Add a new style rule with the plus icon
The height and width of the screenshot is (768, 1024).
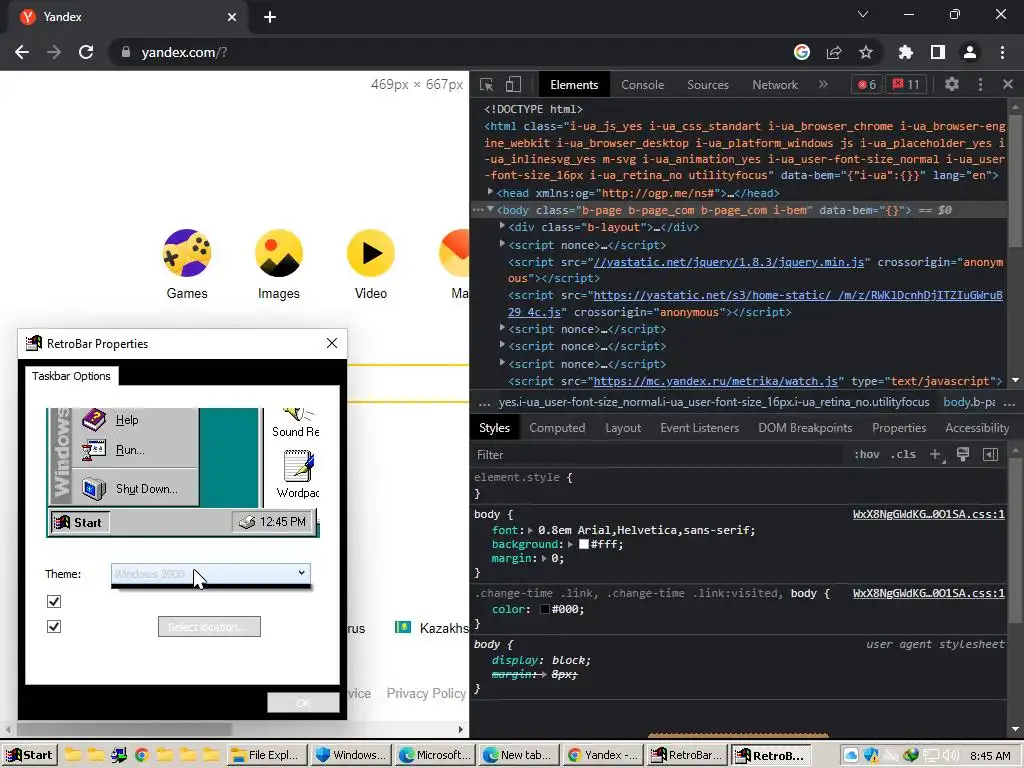(x=936, y=455)
